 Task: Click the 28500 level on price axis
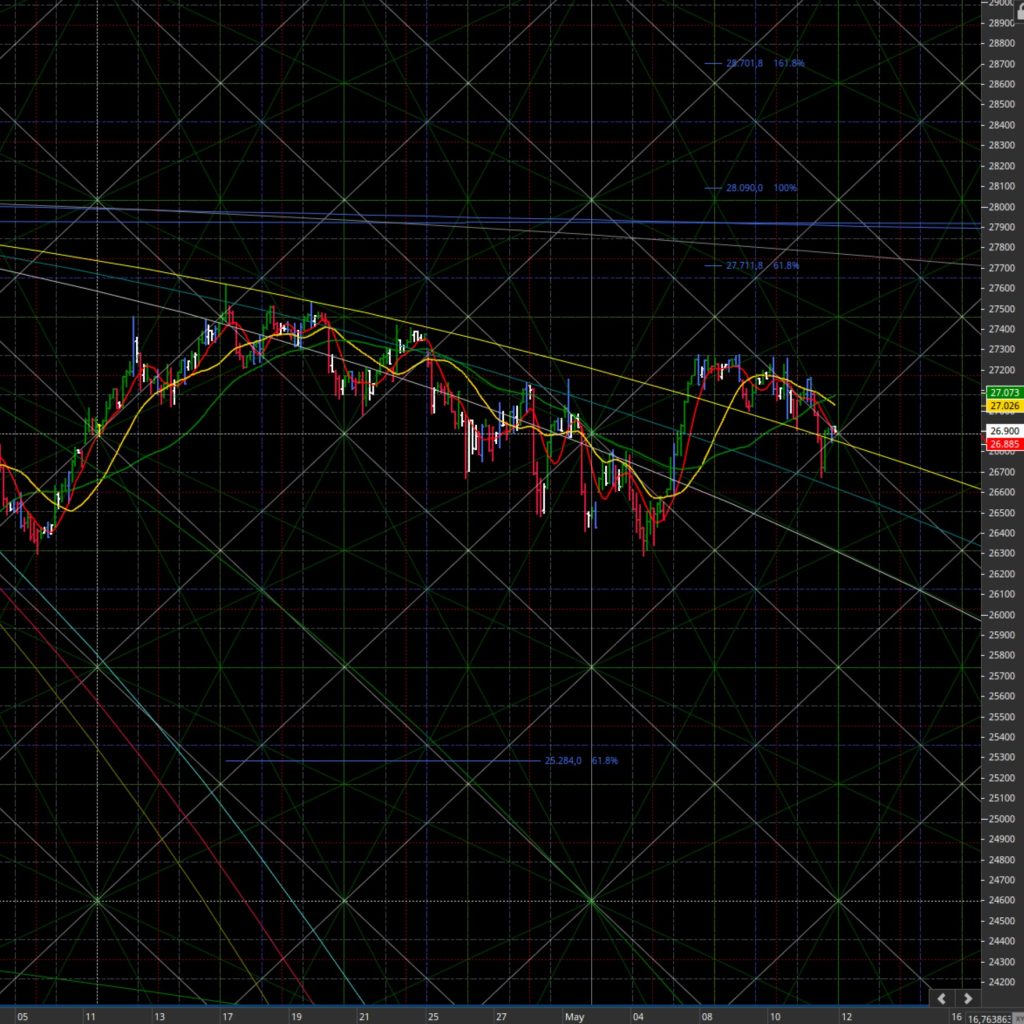coord(1001,104)
